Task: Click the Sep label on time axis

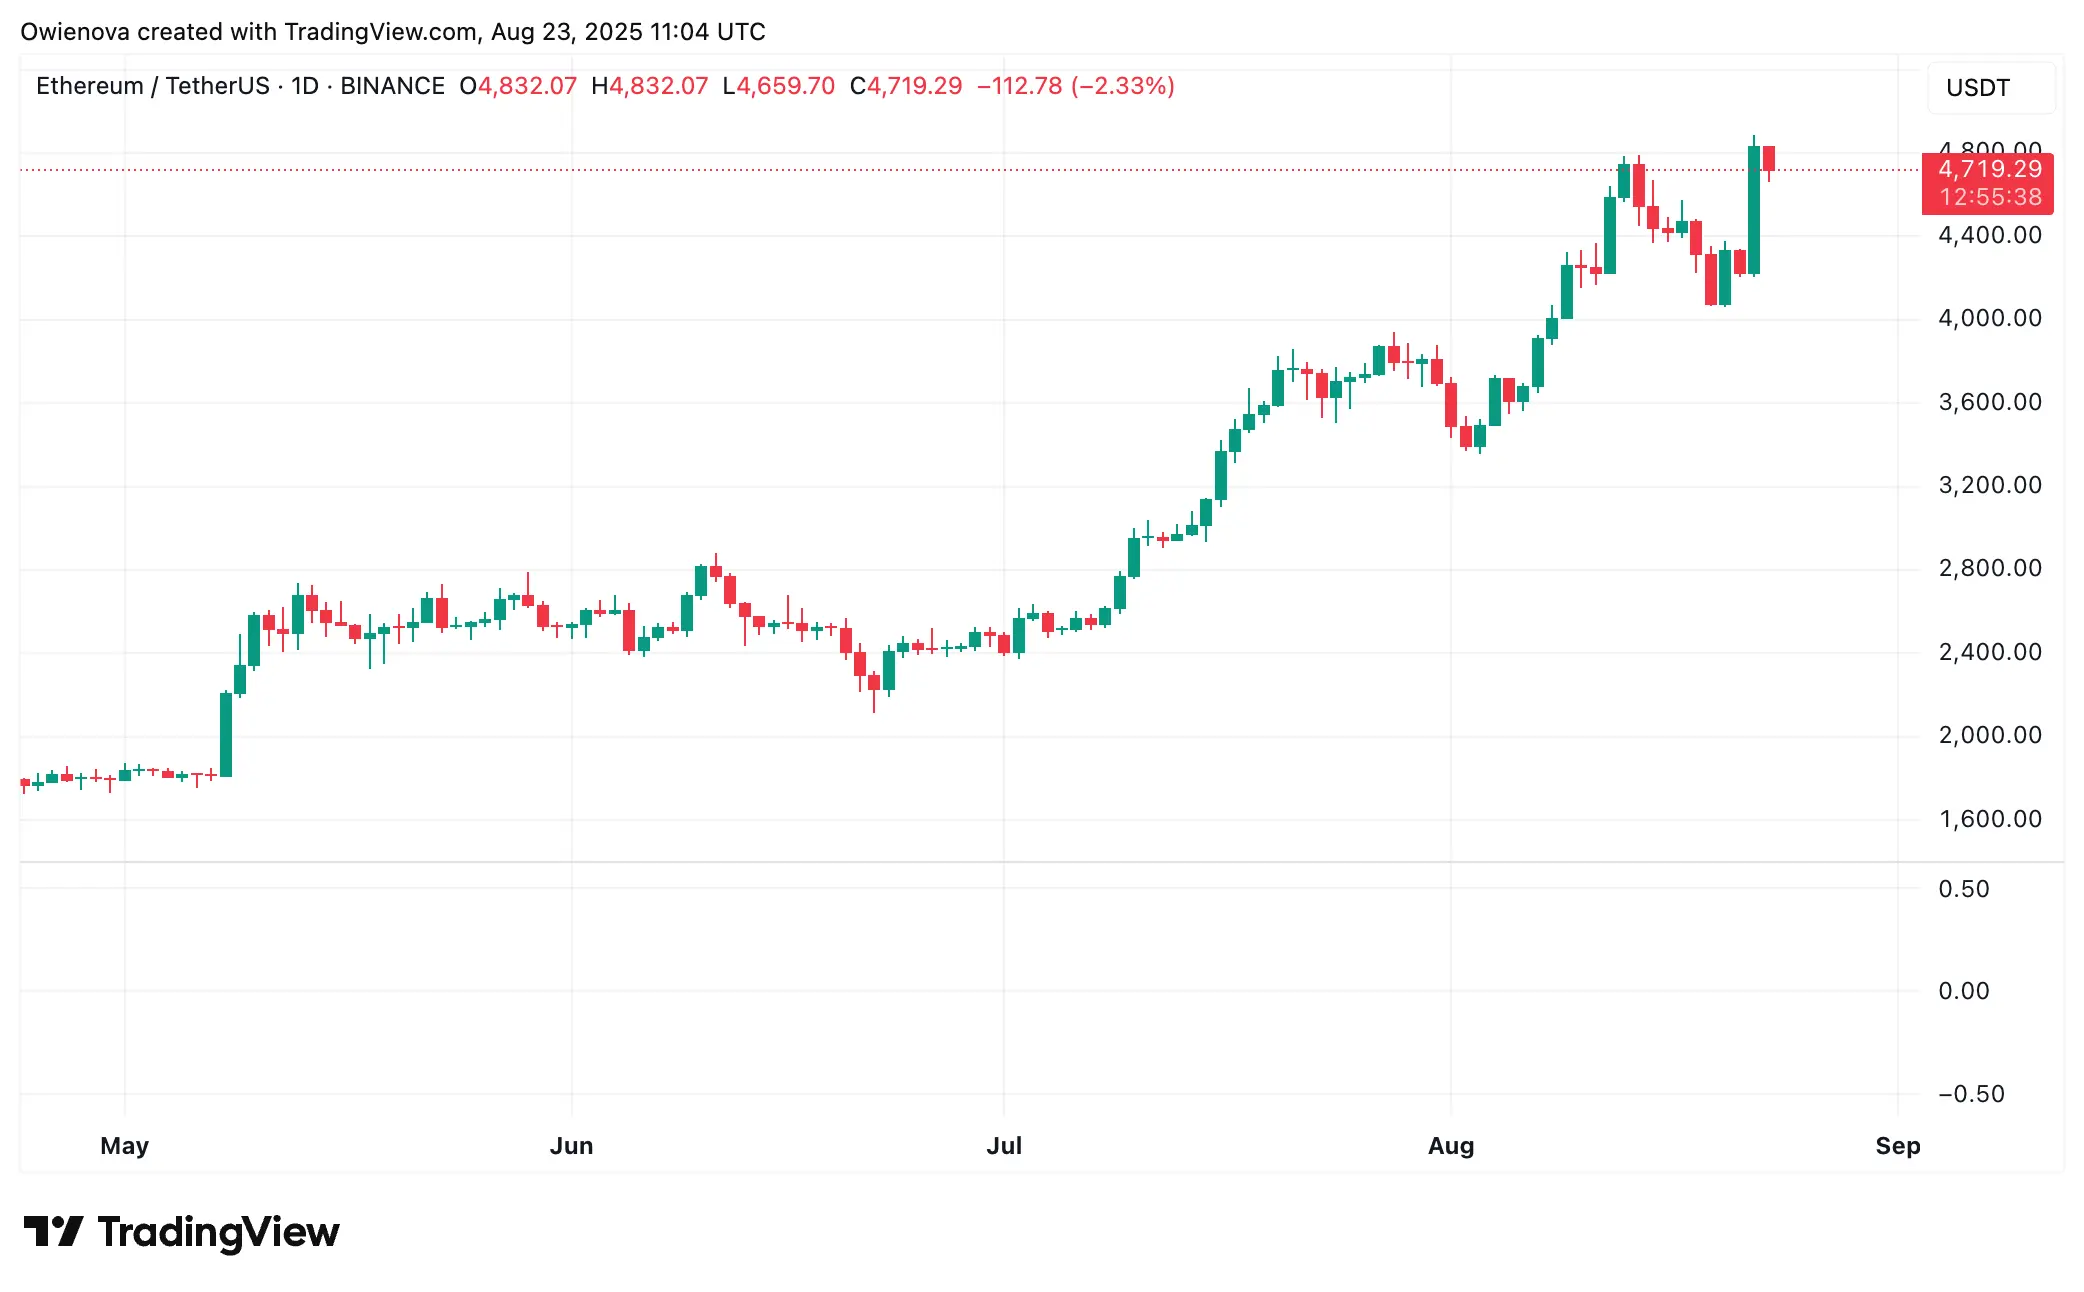Action: pos(1898,1146)
